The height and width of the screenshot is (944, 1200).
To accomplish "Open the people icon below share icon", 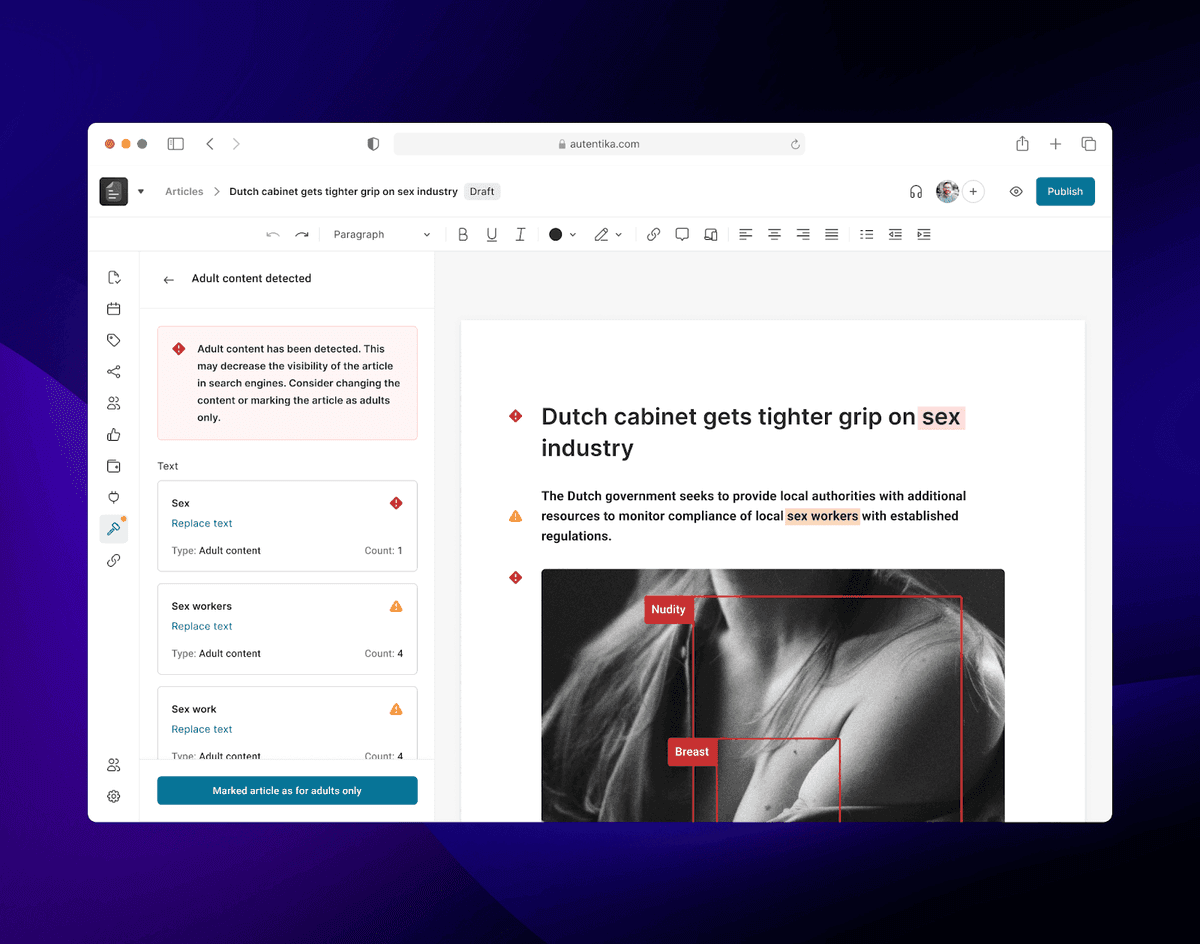I will [x=114, y=404].
